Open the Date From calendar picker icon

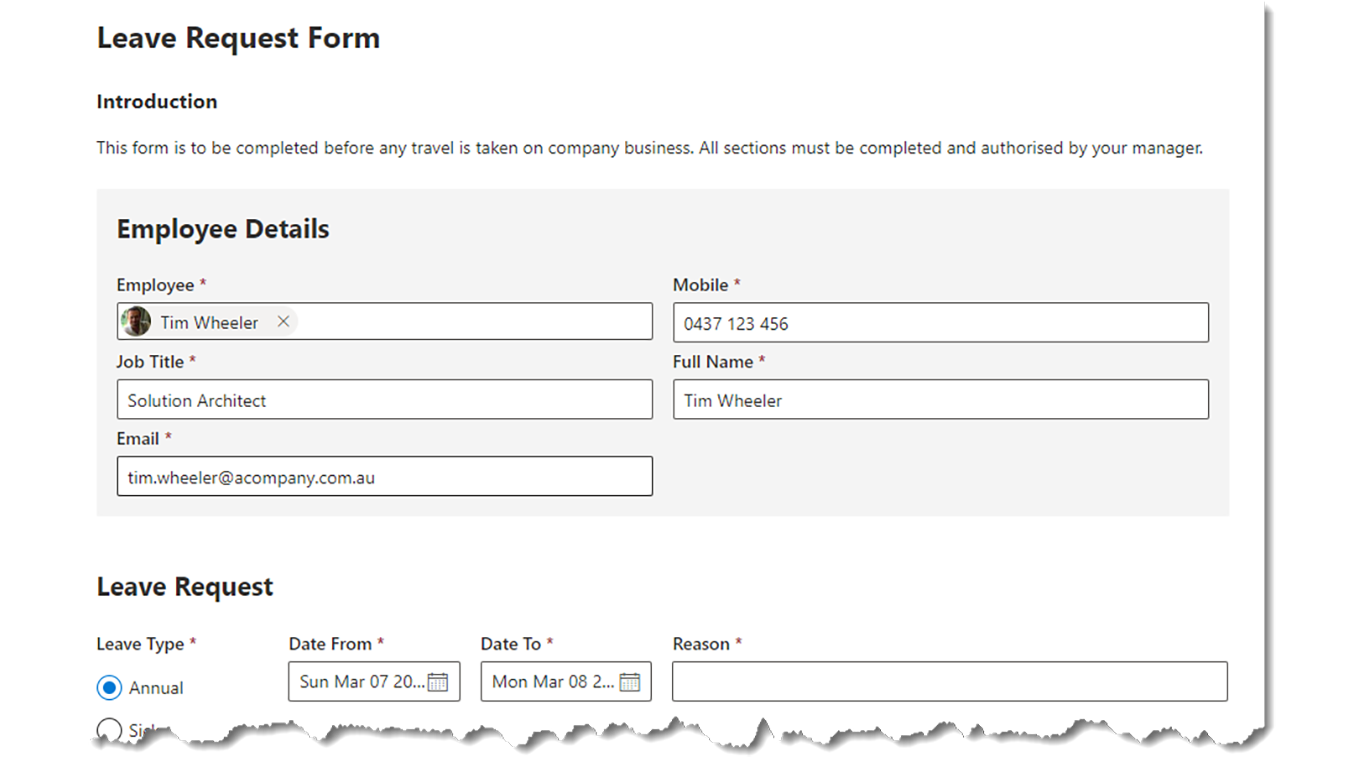coord(438,682)
